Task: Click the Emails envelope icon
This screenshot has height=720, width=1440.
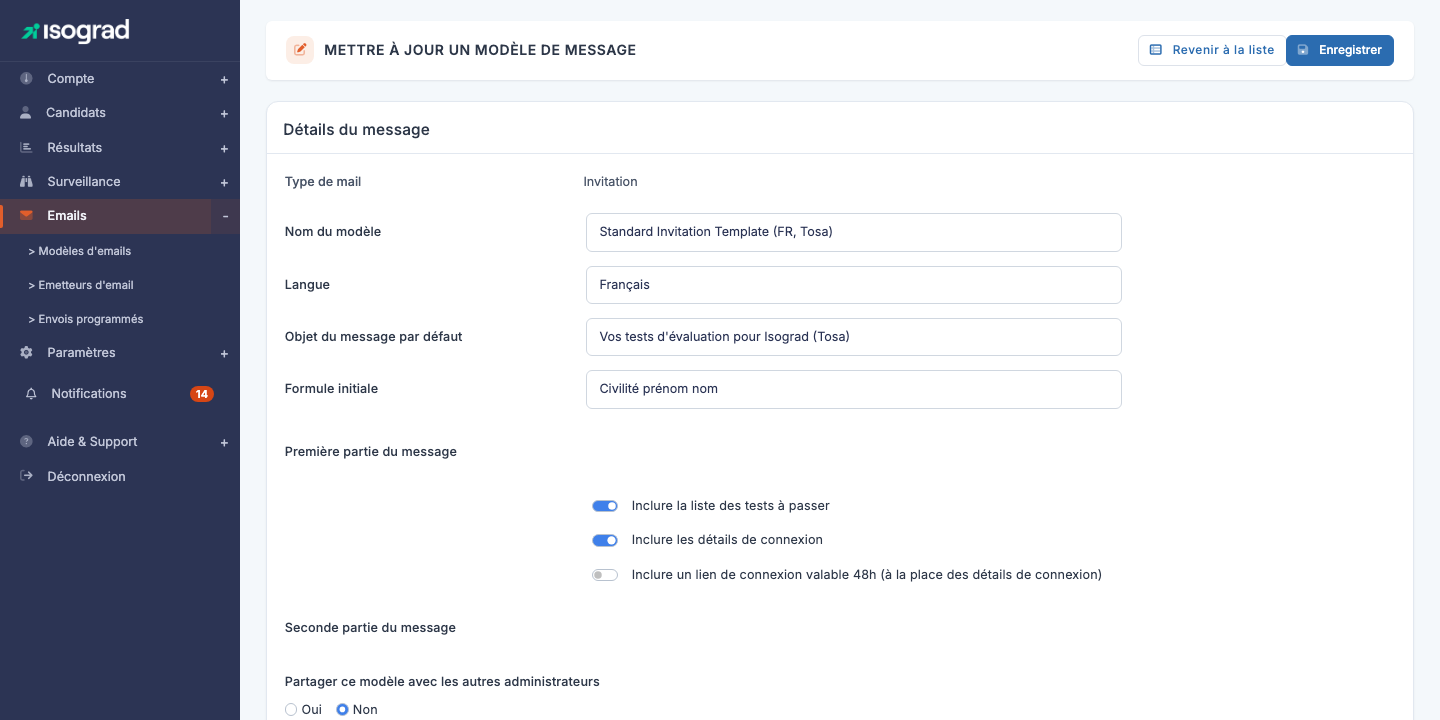Action: coord(26,216)
